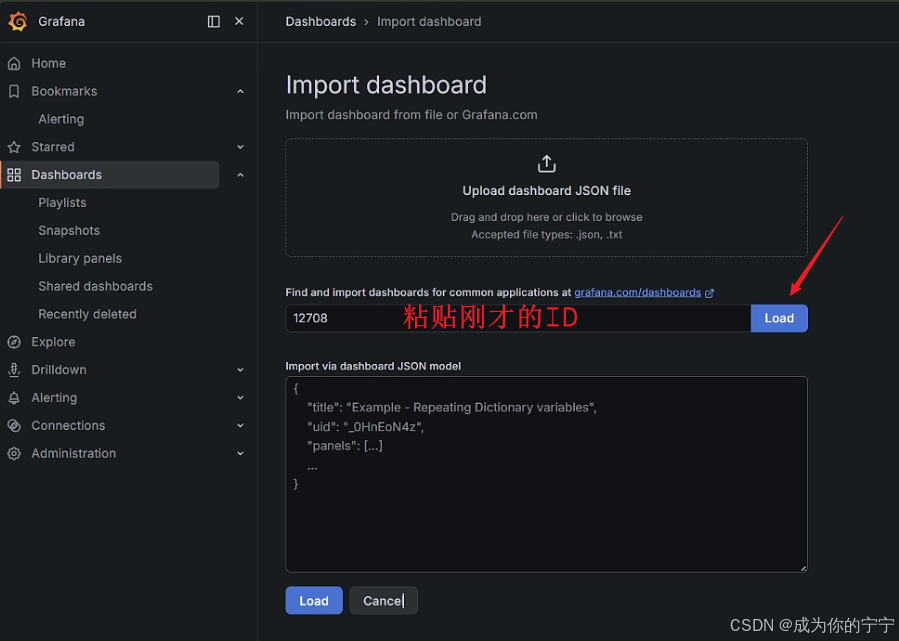Click the Bookmarks icon in sidebar
Viewport: 899px width, 641px height.
click(14, 91)
